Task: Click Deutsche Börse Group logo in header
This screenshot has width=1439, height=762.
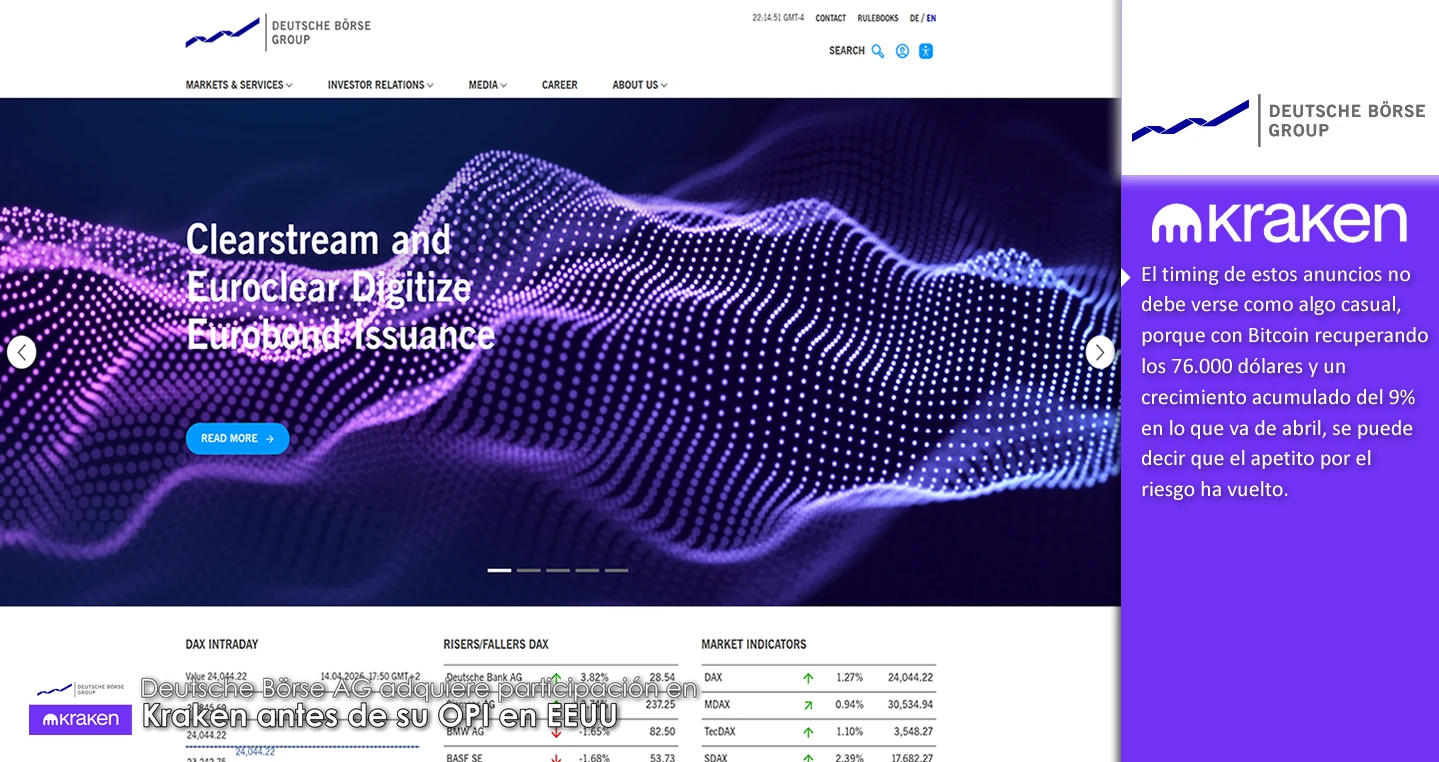Action: (x=278, y=32)
